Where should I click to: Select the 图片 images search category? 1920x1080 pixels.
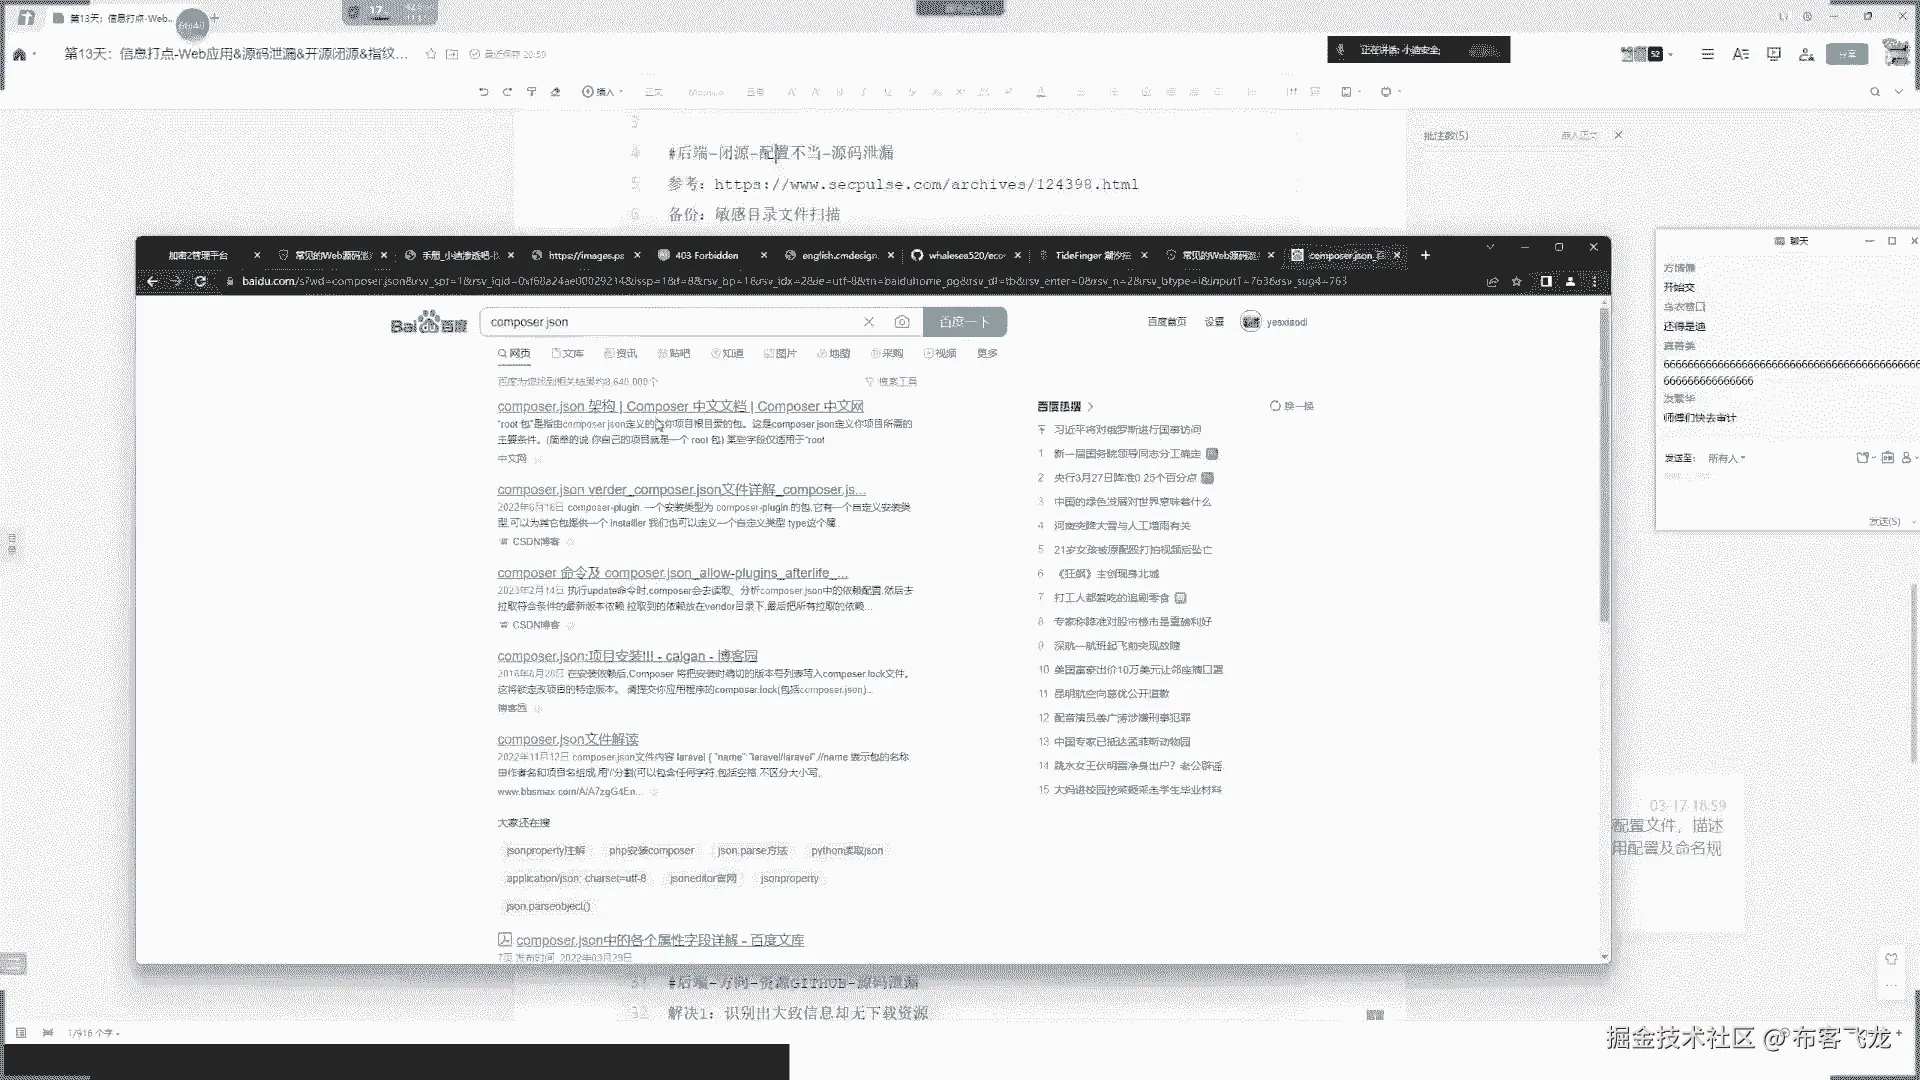(x=780, y=353)
